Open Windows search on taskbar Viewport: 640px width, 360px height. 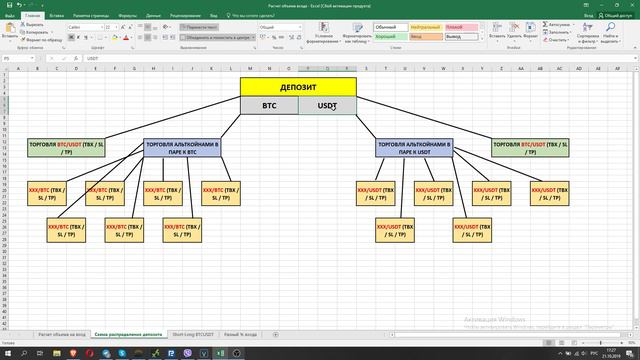tap(24, 353)
